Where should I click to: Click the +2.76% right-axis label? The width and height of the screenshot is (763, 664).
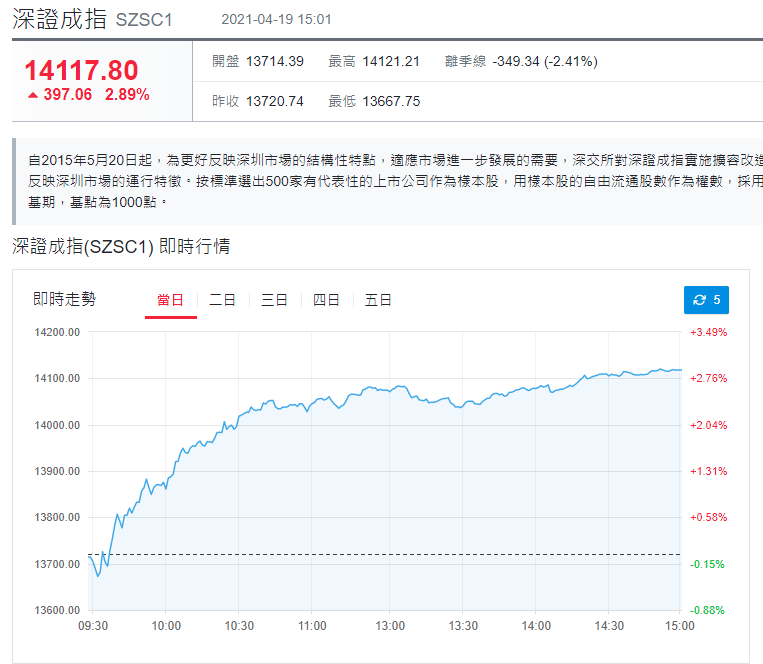point(708,378)
